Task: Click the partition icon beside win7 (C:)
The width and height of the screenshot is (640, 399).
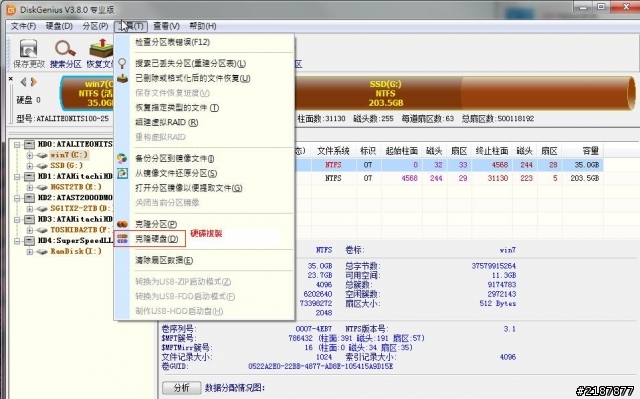Action: tap(42, 155)
